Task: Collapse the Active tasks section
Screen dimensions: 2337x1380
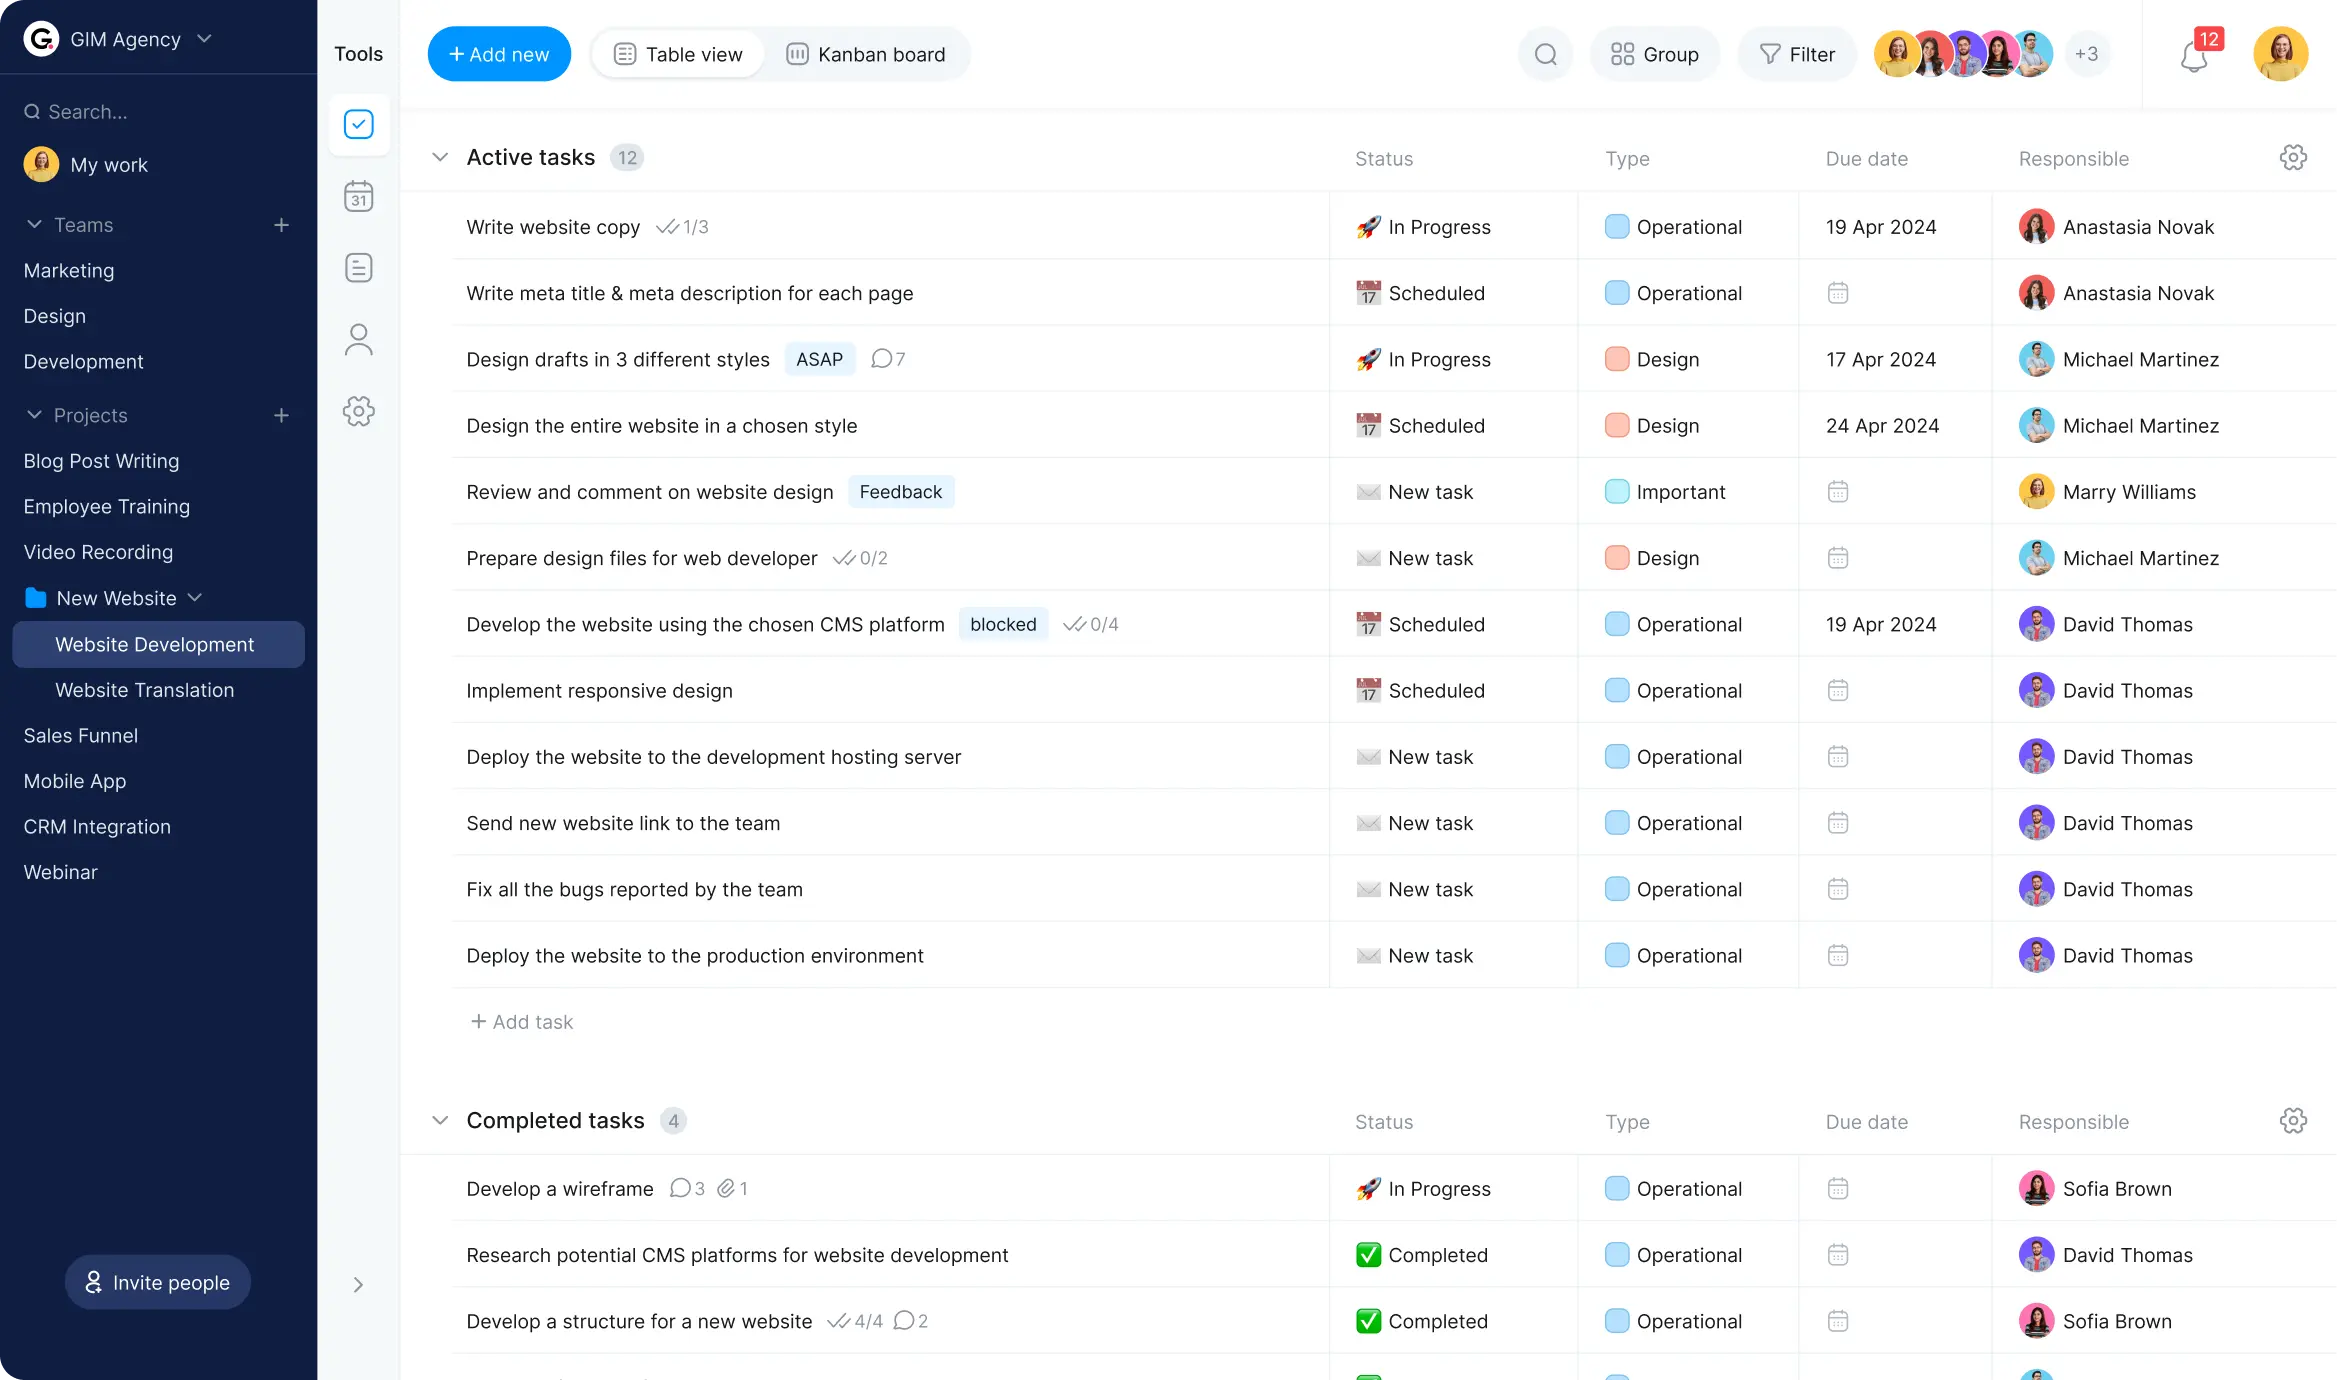Action: pyautogui.click(x=440, y=158)
